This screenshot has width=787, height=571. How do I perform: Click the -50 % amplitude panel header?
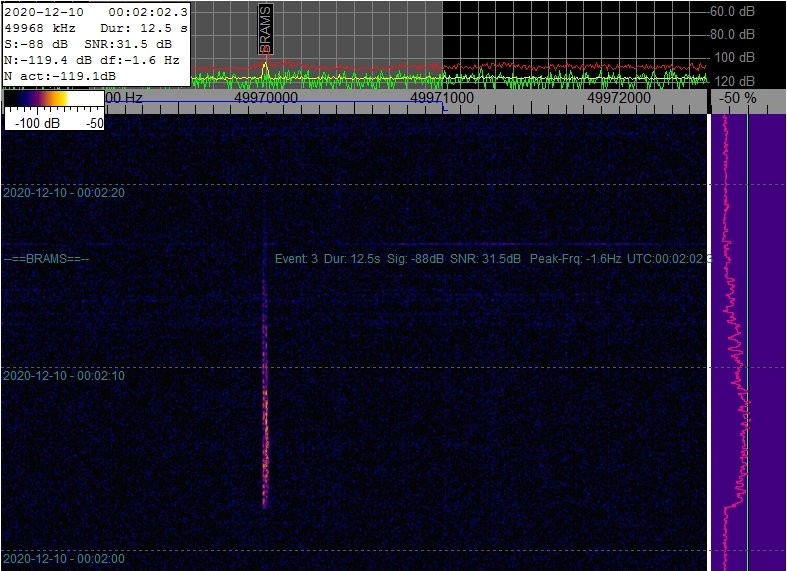(x=737, y=98)
